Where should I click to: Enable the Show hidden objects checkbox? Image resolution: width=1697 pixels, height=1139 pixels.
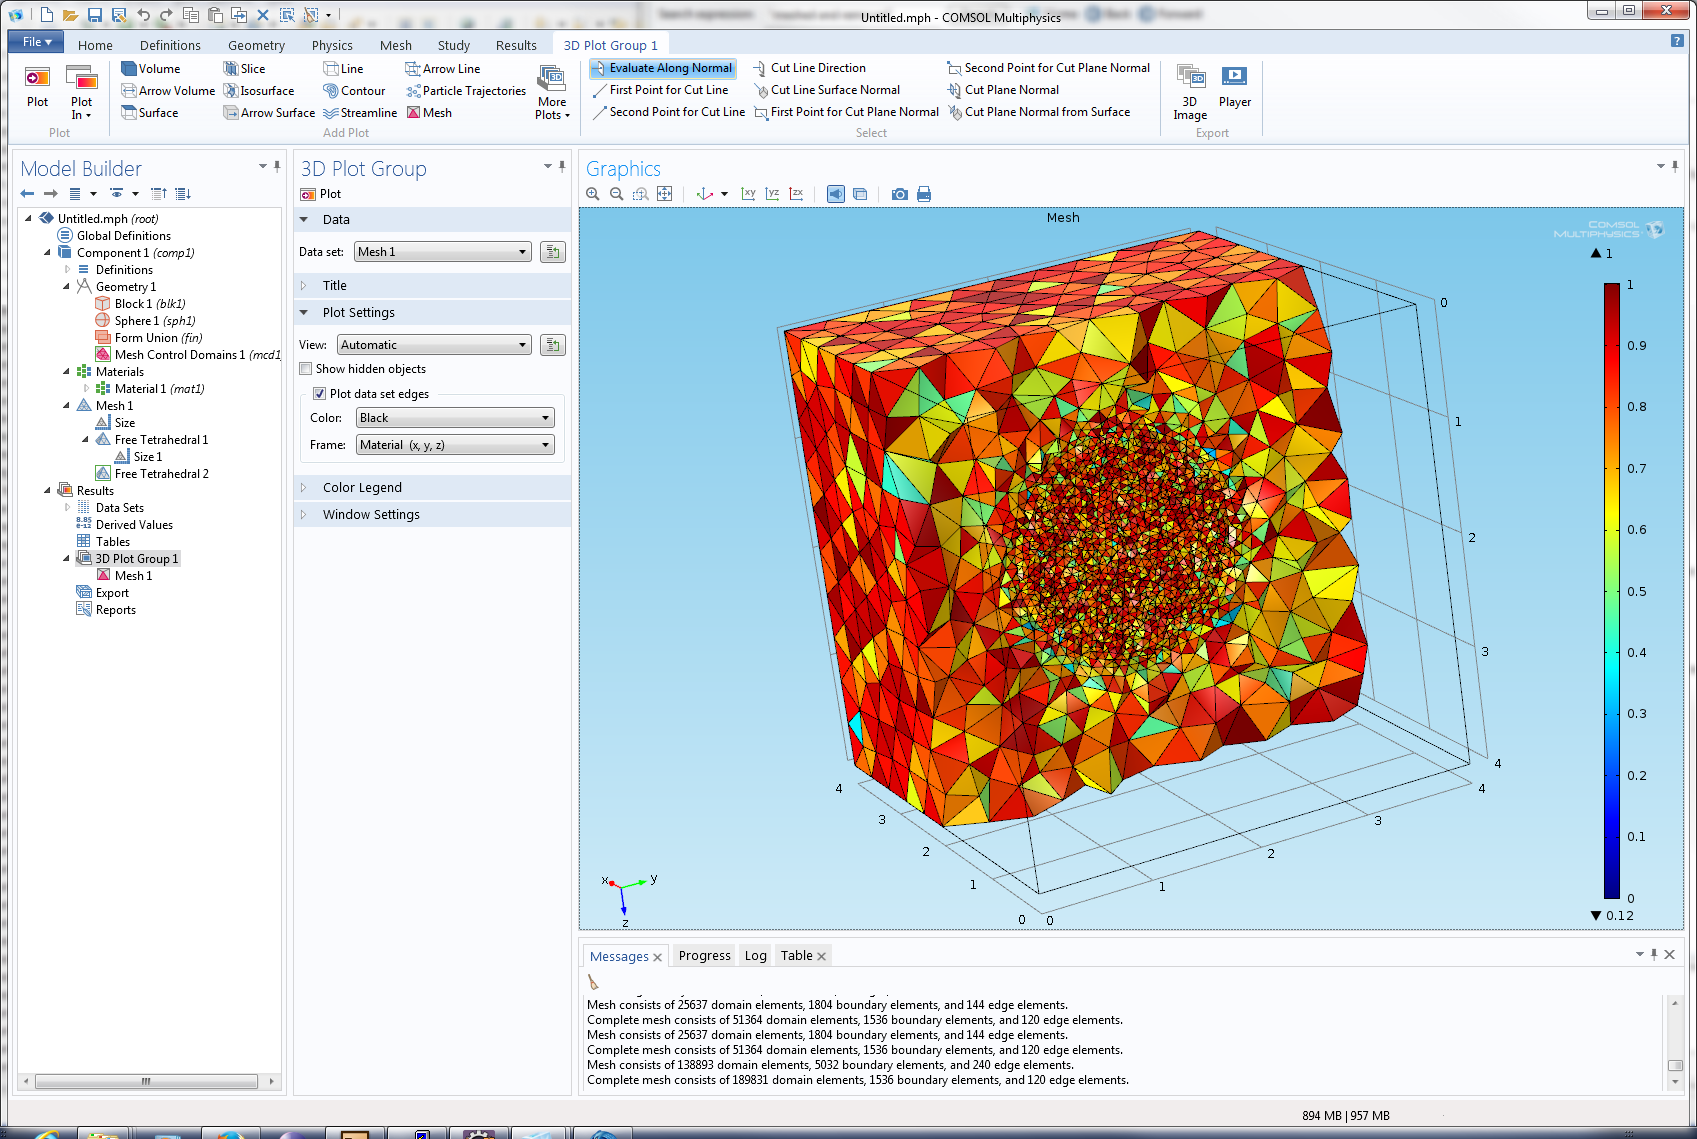click(x=306, y=369)
